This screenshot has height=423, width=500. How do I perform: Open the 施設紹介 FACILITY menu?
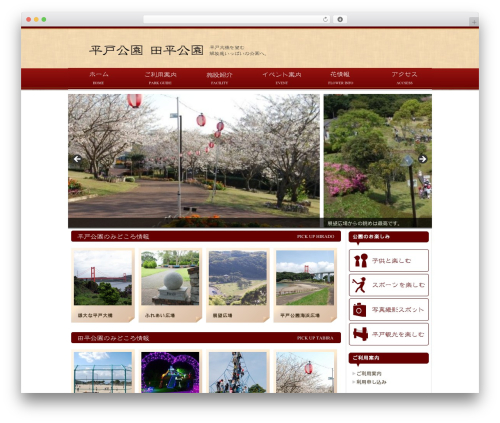219,78
